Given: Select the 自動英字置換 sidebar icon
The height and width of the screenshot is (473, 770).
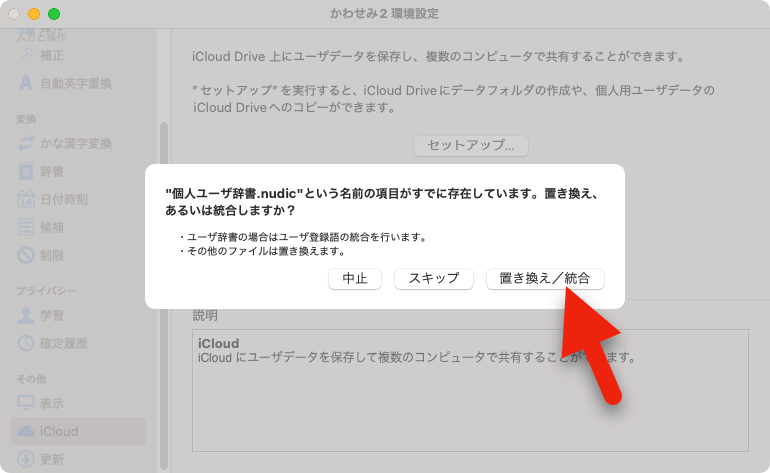Looking at the screenshot, I should 27,83.
